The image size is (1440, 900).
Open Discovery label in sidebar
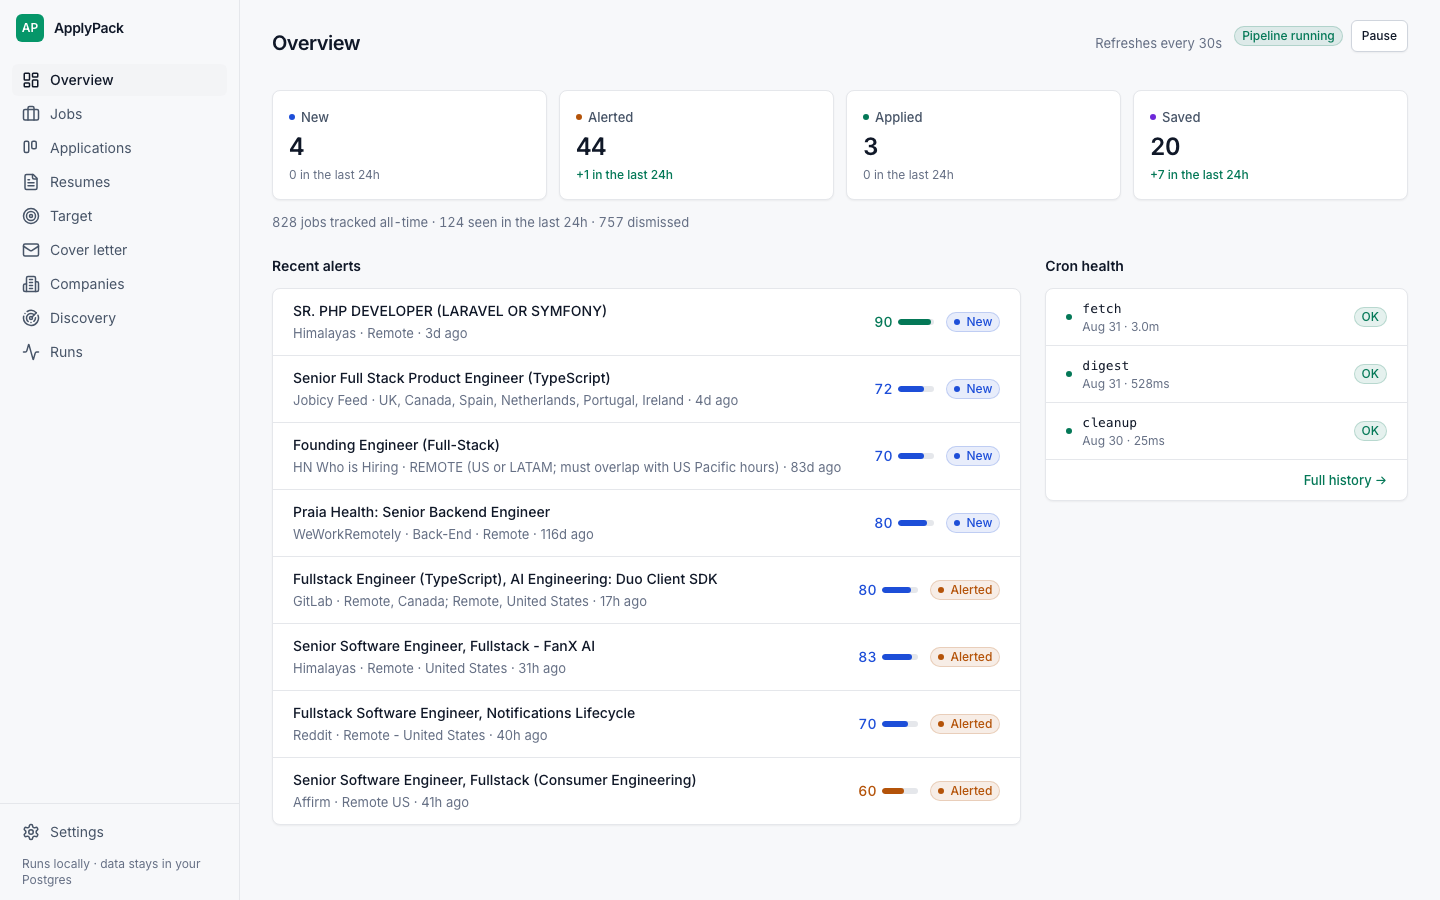pyautogui.click(x=83, y=318)
